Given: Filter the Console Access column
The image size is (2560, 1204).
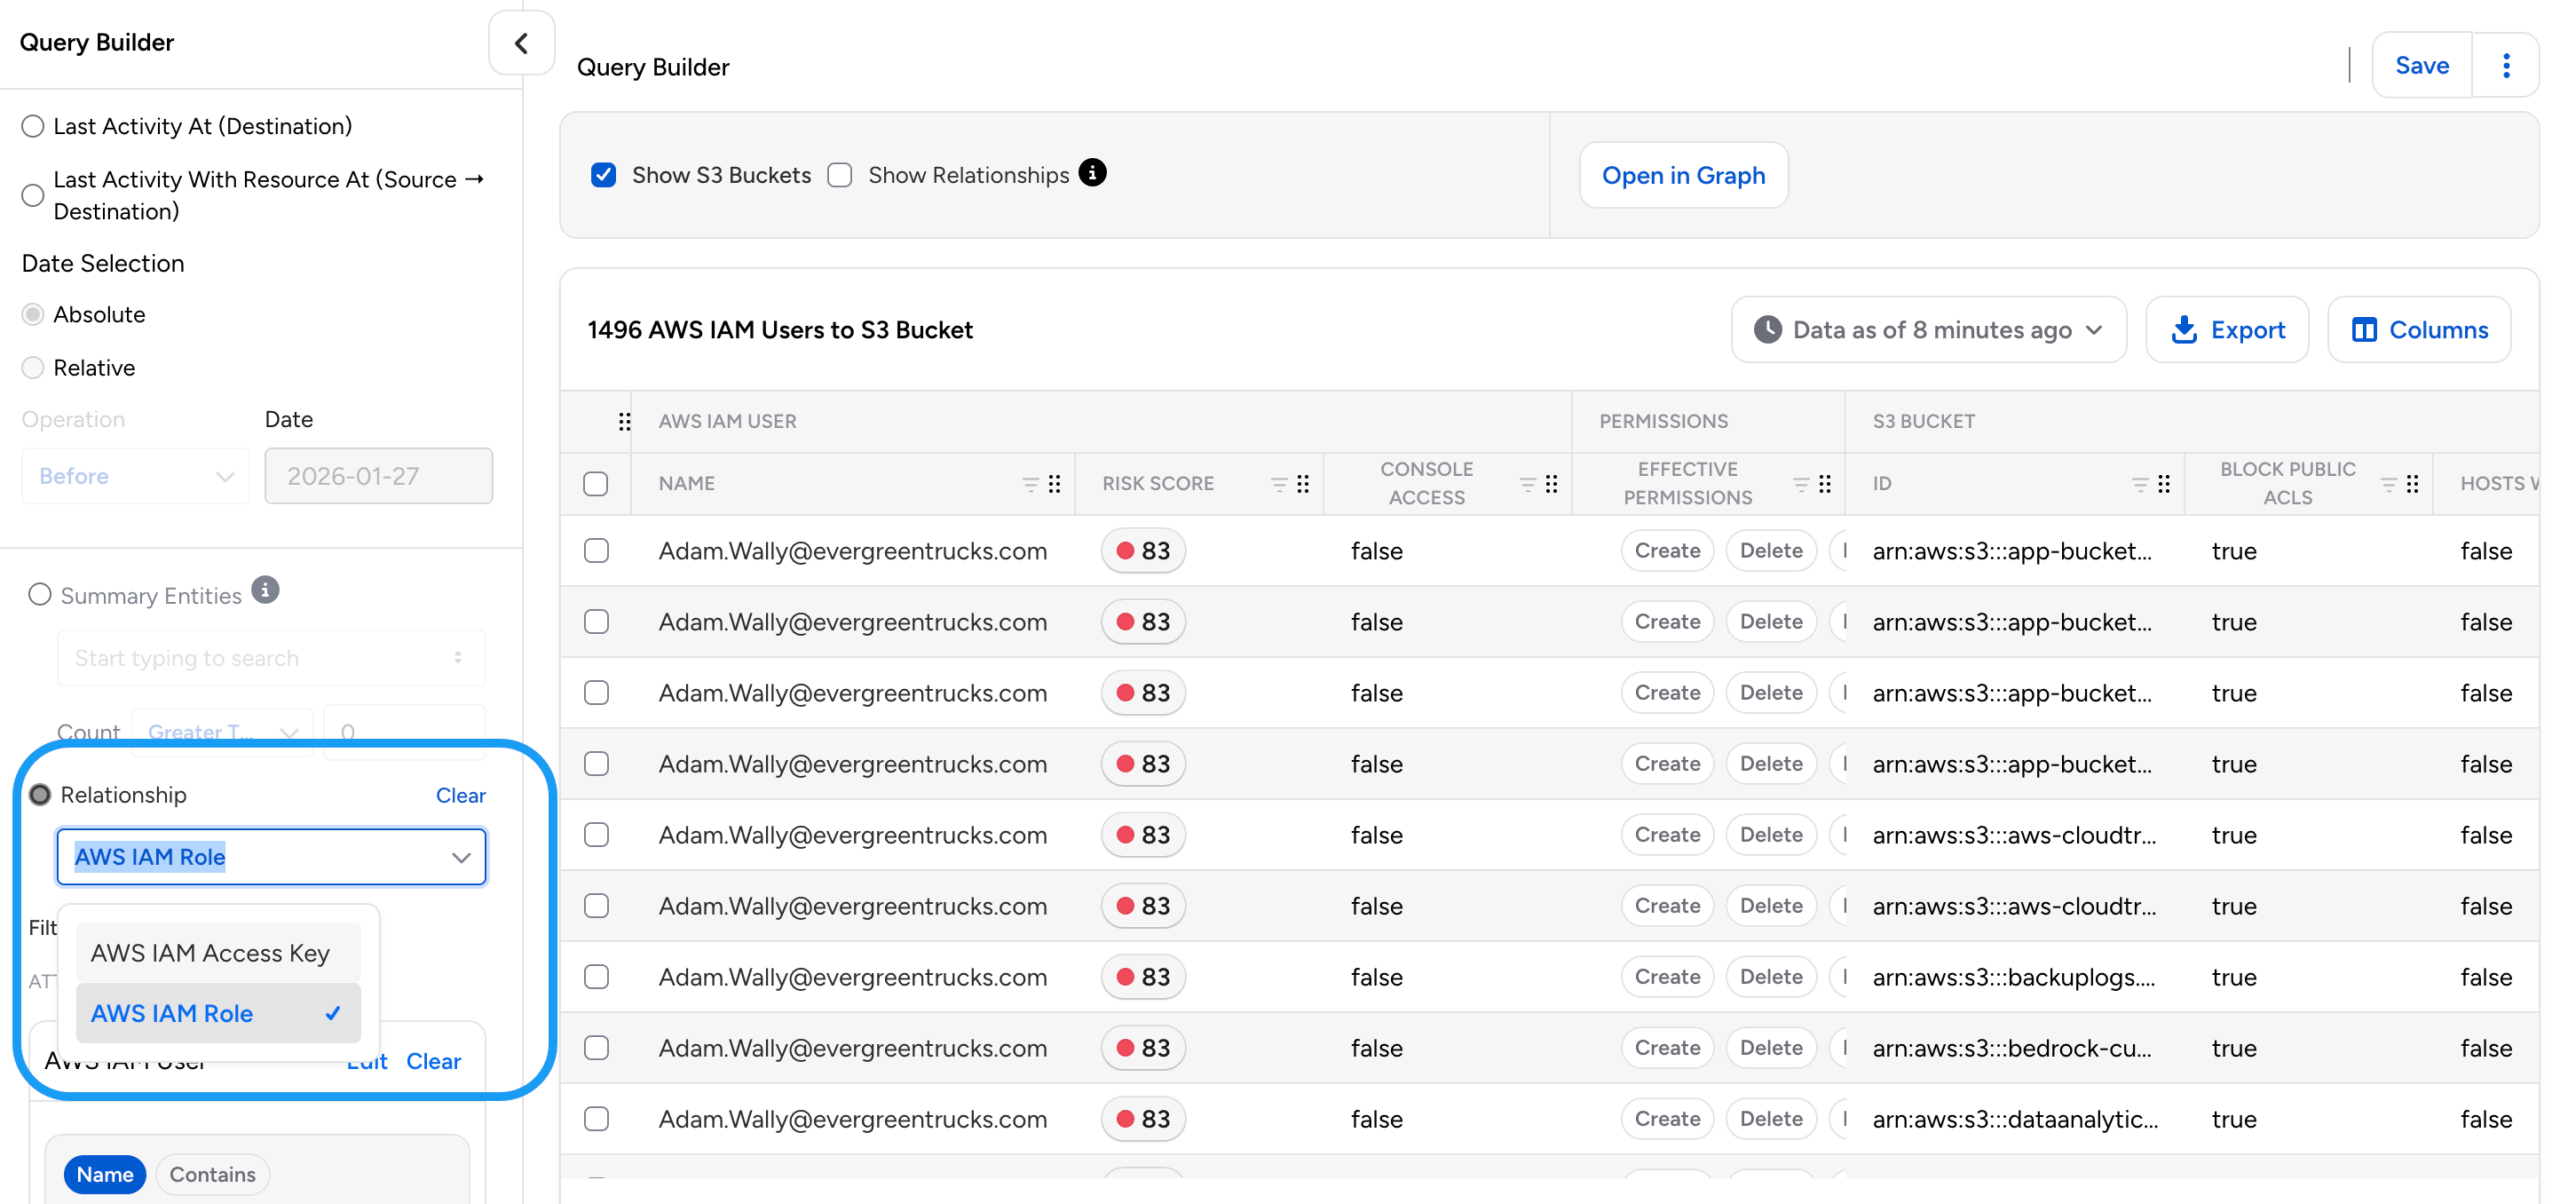Looking at the screenshot, I should point(1526,484).
